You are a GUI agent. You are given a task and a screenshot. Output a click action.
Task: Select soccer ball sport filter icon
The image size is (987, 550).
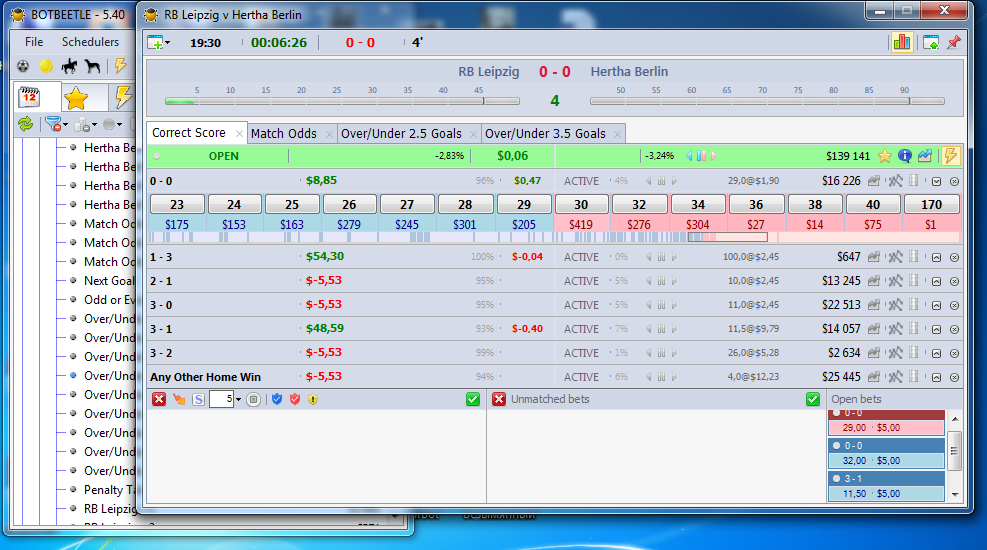pyautogui.click(x=23, y=66)
